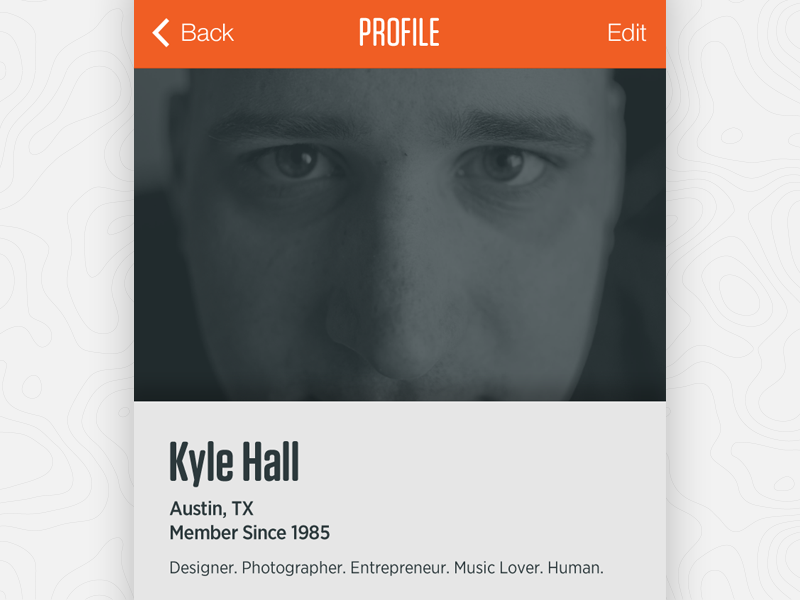Viewport: 800px width, 600px height.
Task: Click the word Human in the bio
Action: [575, 568]
